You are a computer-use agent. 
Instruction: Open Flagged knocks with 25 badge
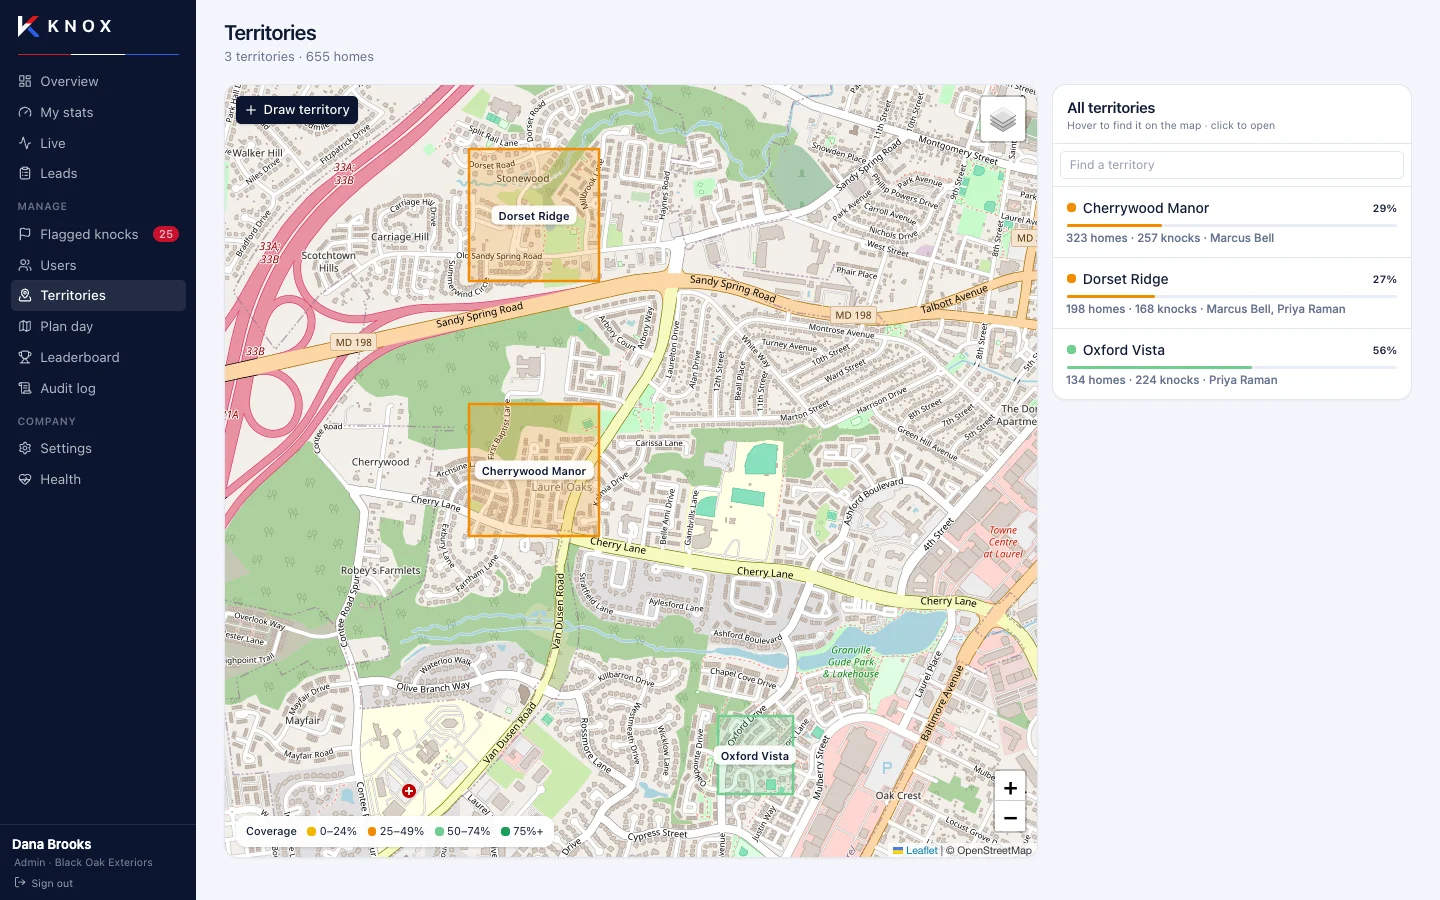click(x=98, y=234)
